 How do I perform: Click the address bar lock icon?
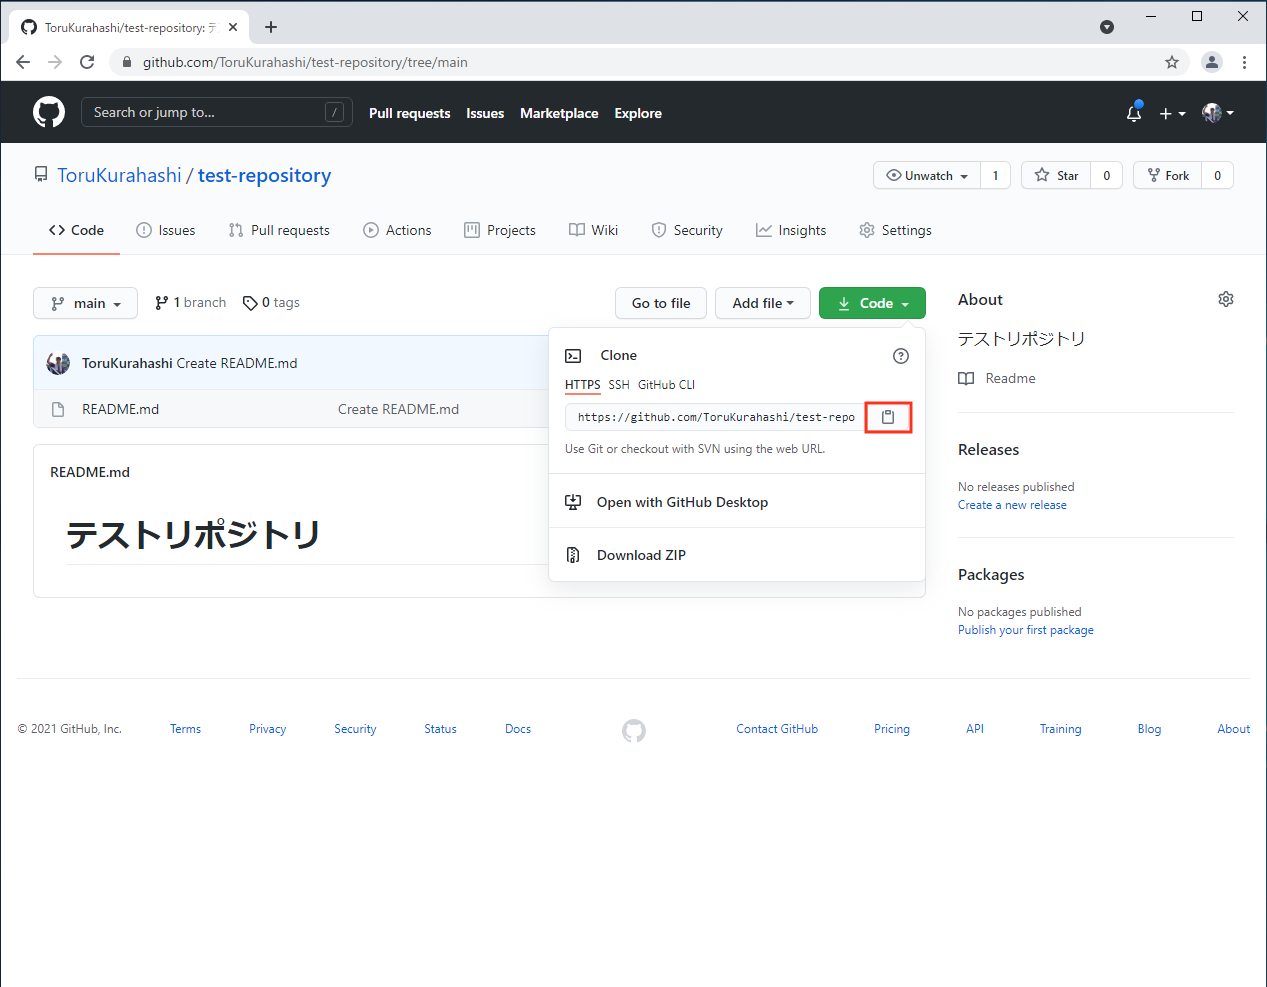click(x=126, y=62)
